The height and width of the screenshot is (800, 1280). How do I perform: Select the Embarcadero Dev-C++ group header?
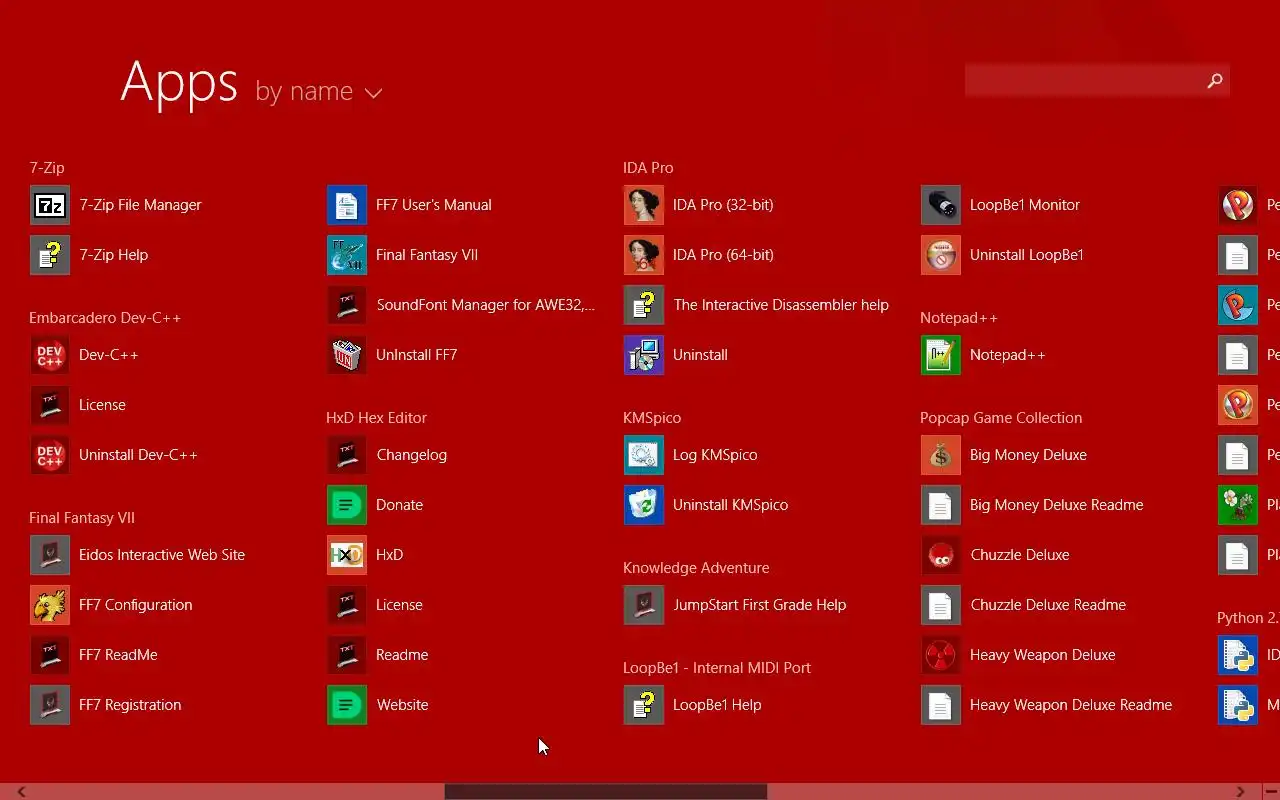tap(105, 318)
